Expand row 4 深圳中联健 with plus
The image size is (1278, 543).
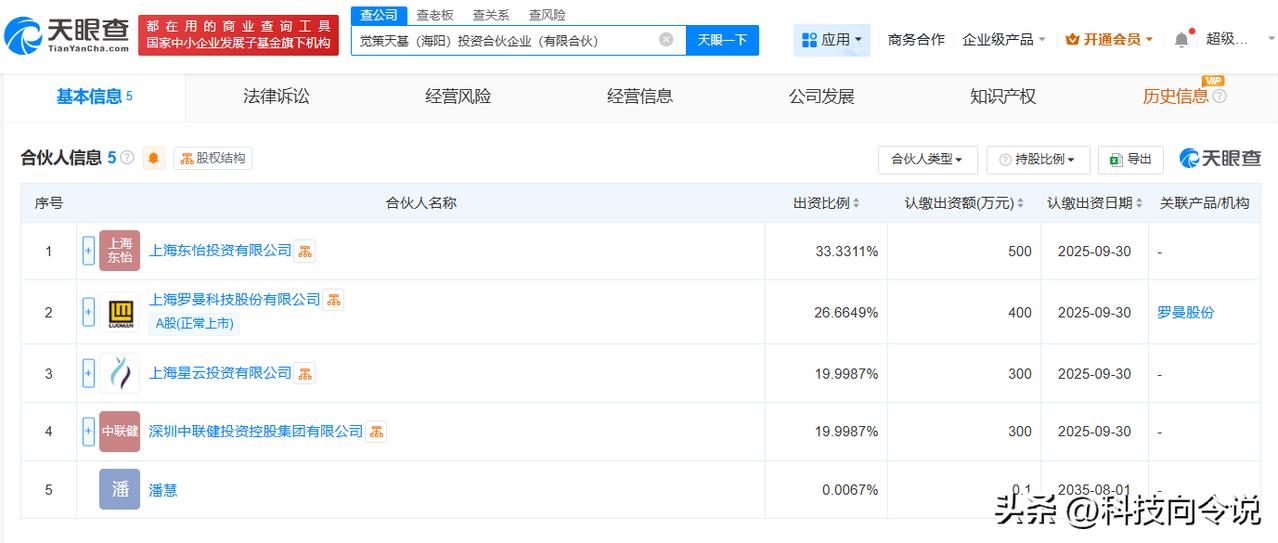point(88,432)
